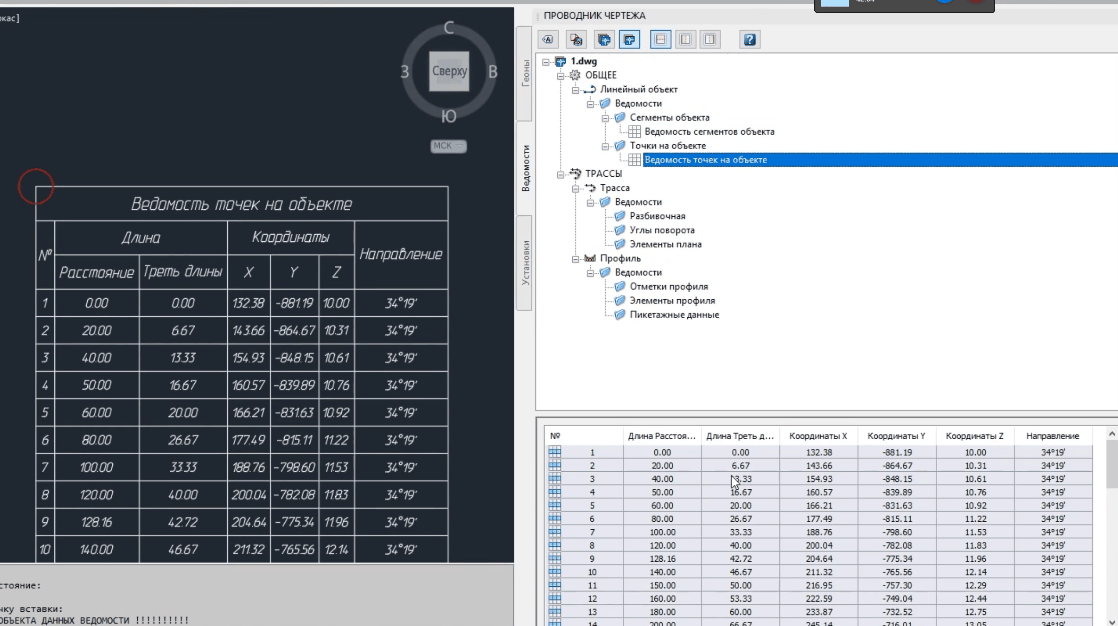The image size is (1118, 626).
Task: Toggle the right-pane layout button in toolbar
Action: (x=710, y=40)
